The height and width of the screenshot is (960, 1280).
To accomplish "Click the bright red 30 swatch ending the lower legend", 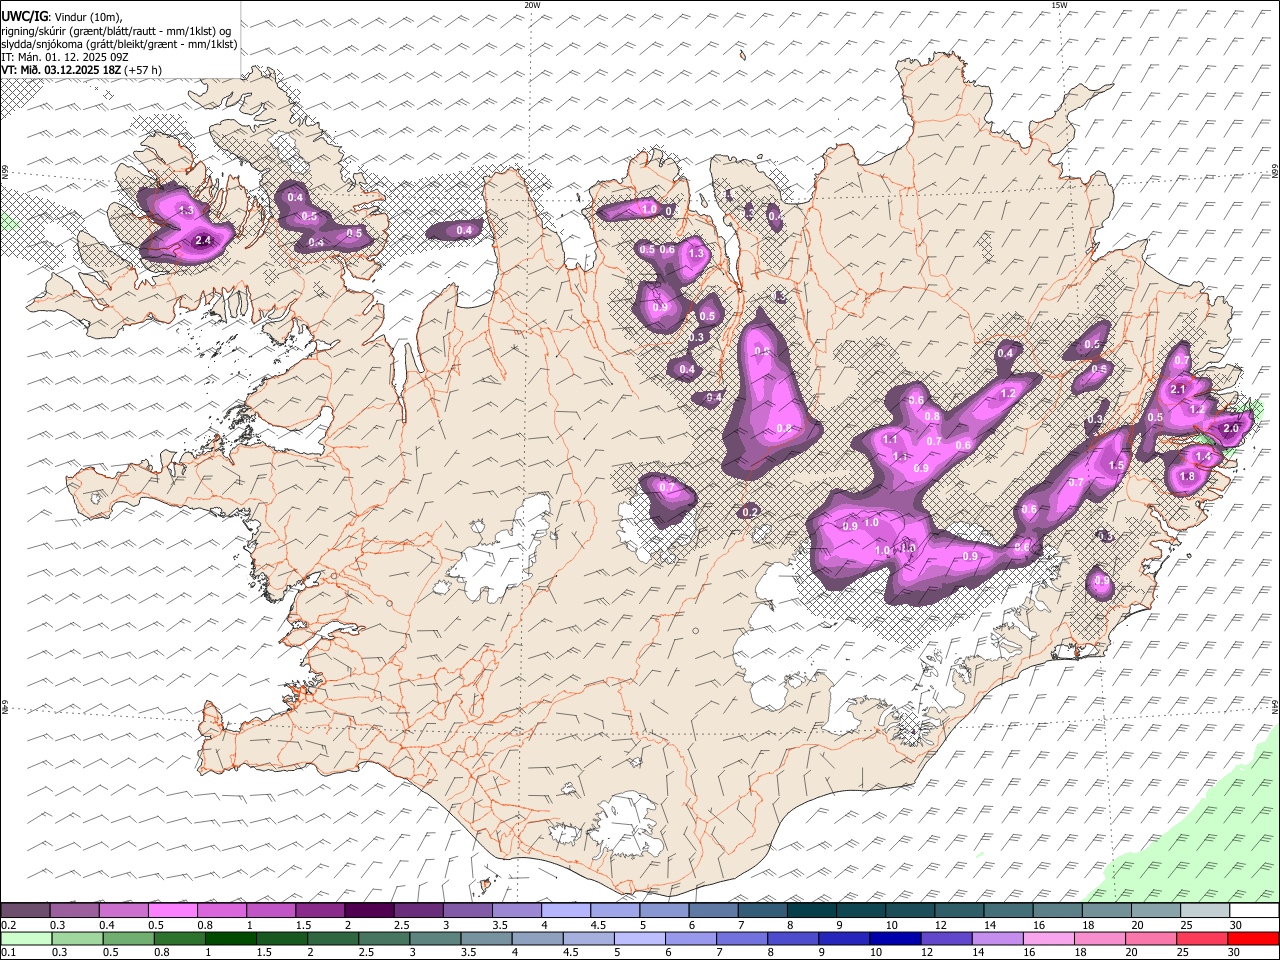I will (1254, 938).
